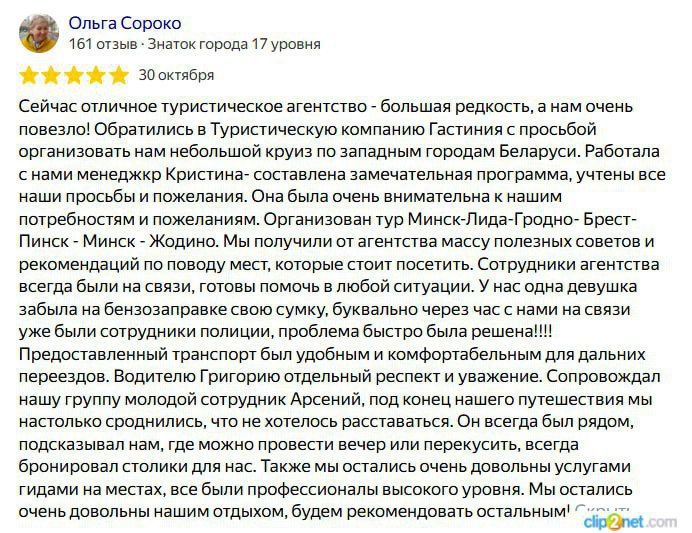
Task: Click the second yellow rating star
Action: point(52,75)
